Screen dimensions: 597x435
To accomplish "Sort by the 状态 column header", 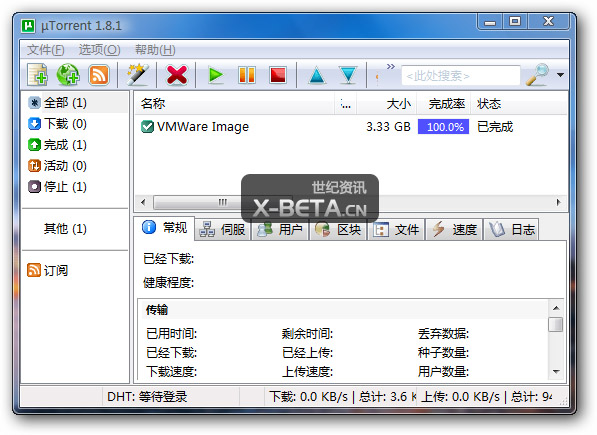I will 519,104.
